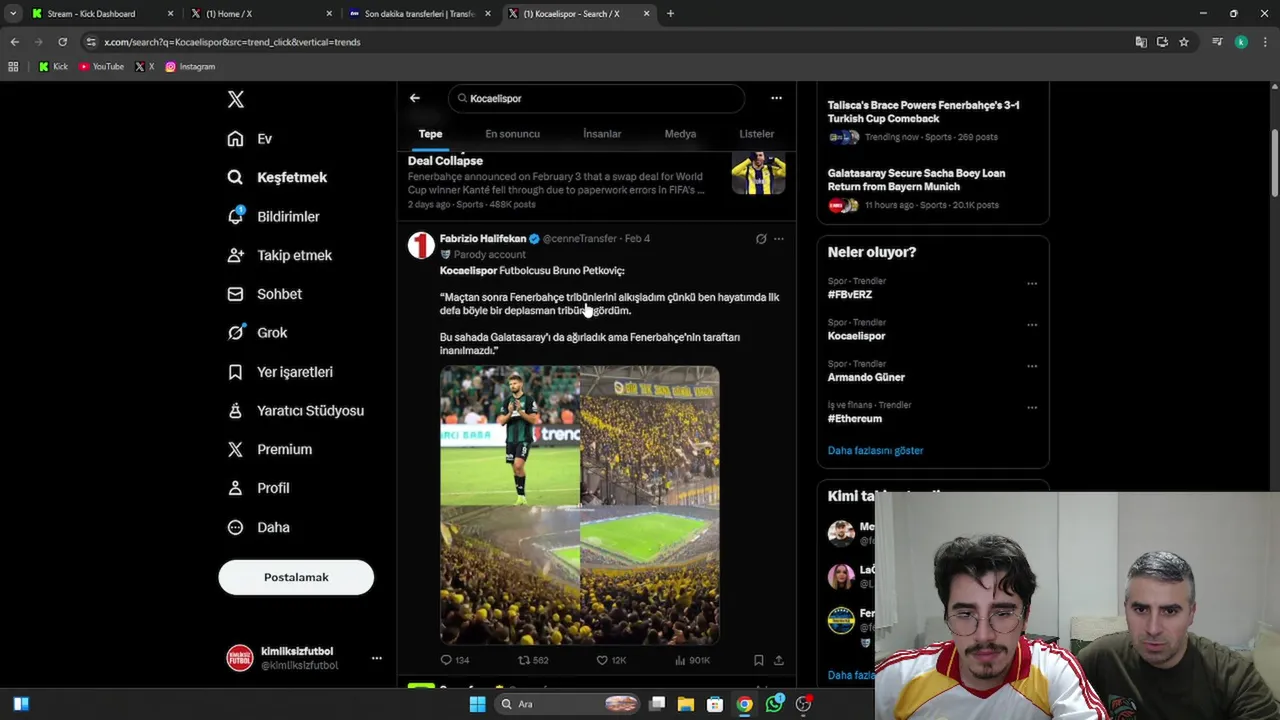This screenshot has width=1280, height=720.
Task: Open the YouTube bookmark
Action: pos(101,67)
